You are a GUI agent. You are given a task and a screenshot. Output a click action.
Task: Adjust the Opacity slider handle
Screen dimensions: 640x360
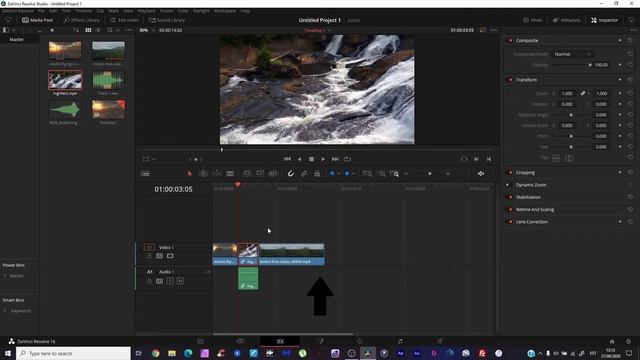590,65
